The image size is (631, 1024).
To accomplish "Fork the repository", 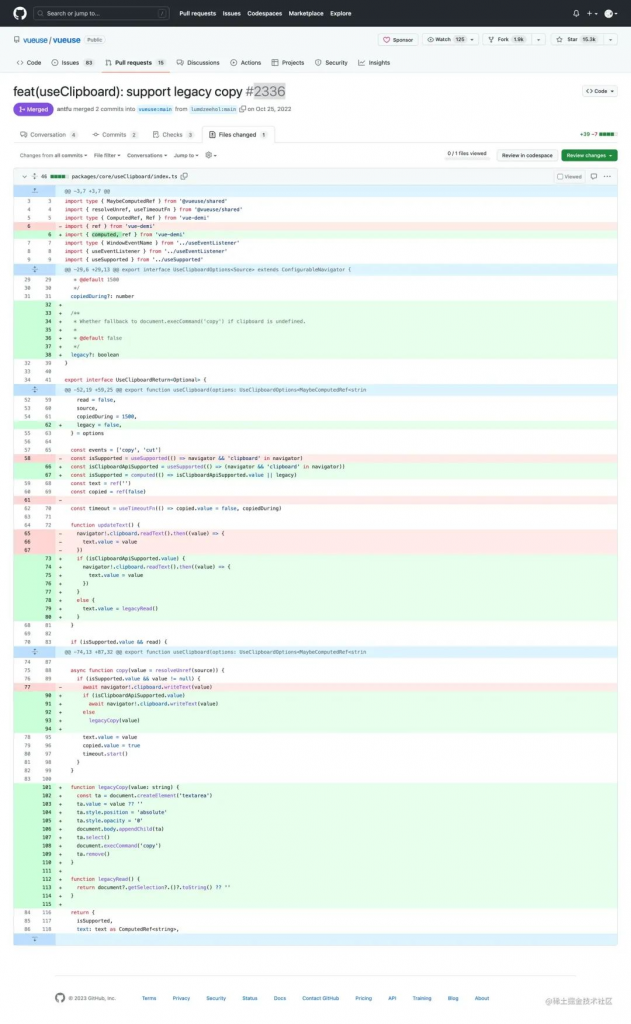I will 507,40.
